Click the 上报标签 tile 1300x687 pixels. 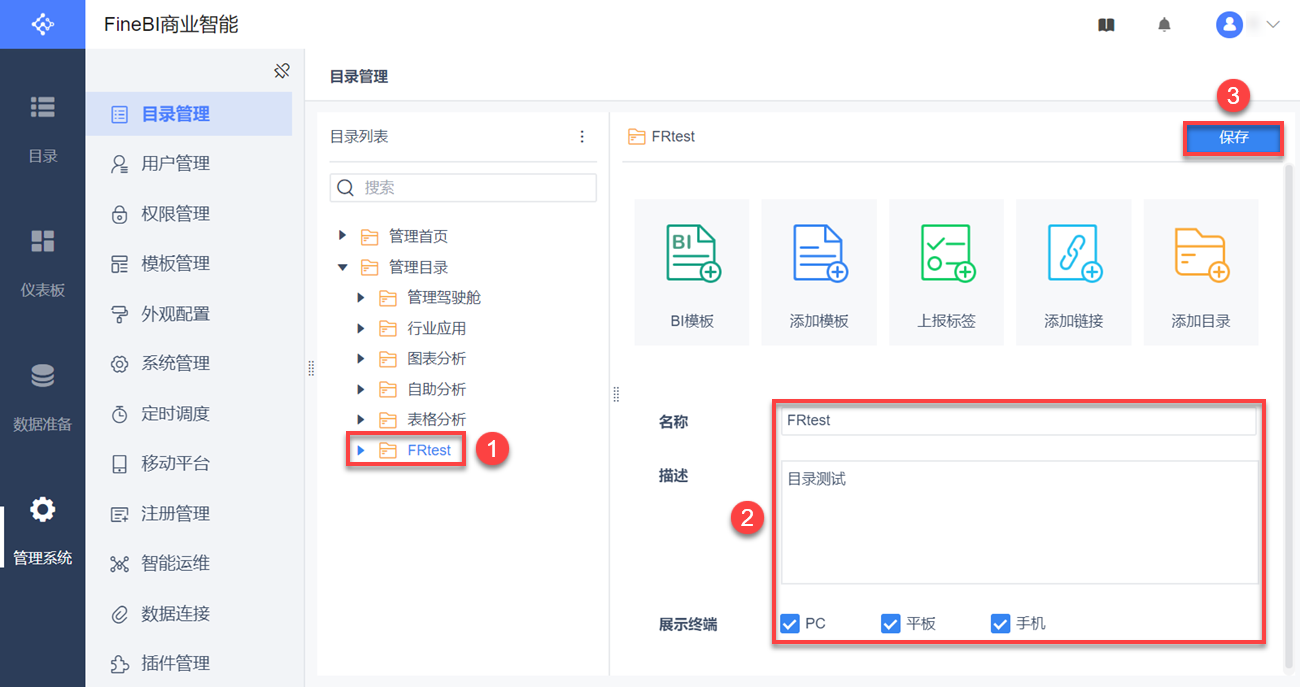pos(946,272)
